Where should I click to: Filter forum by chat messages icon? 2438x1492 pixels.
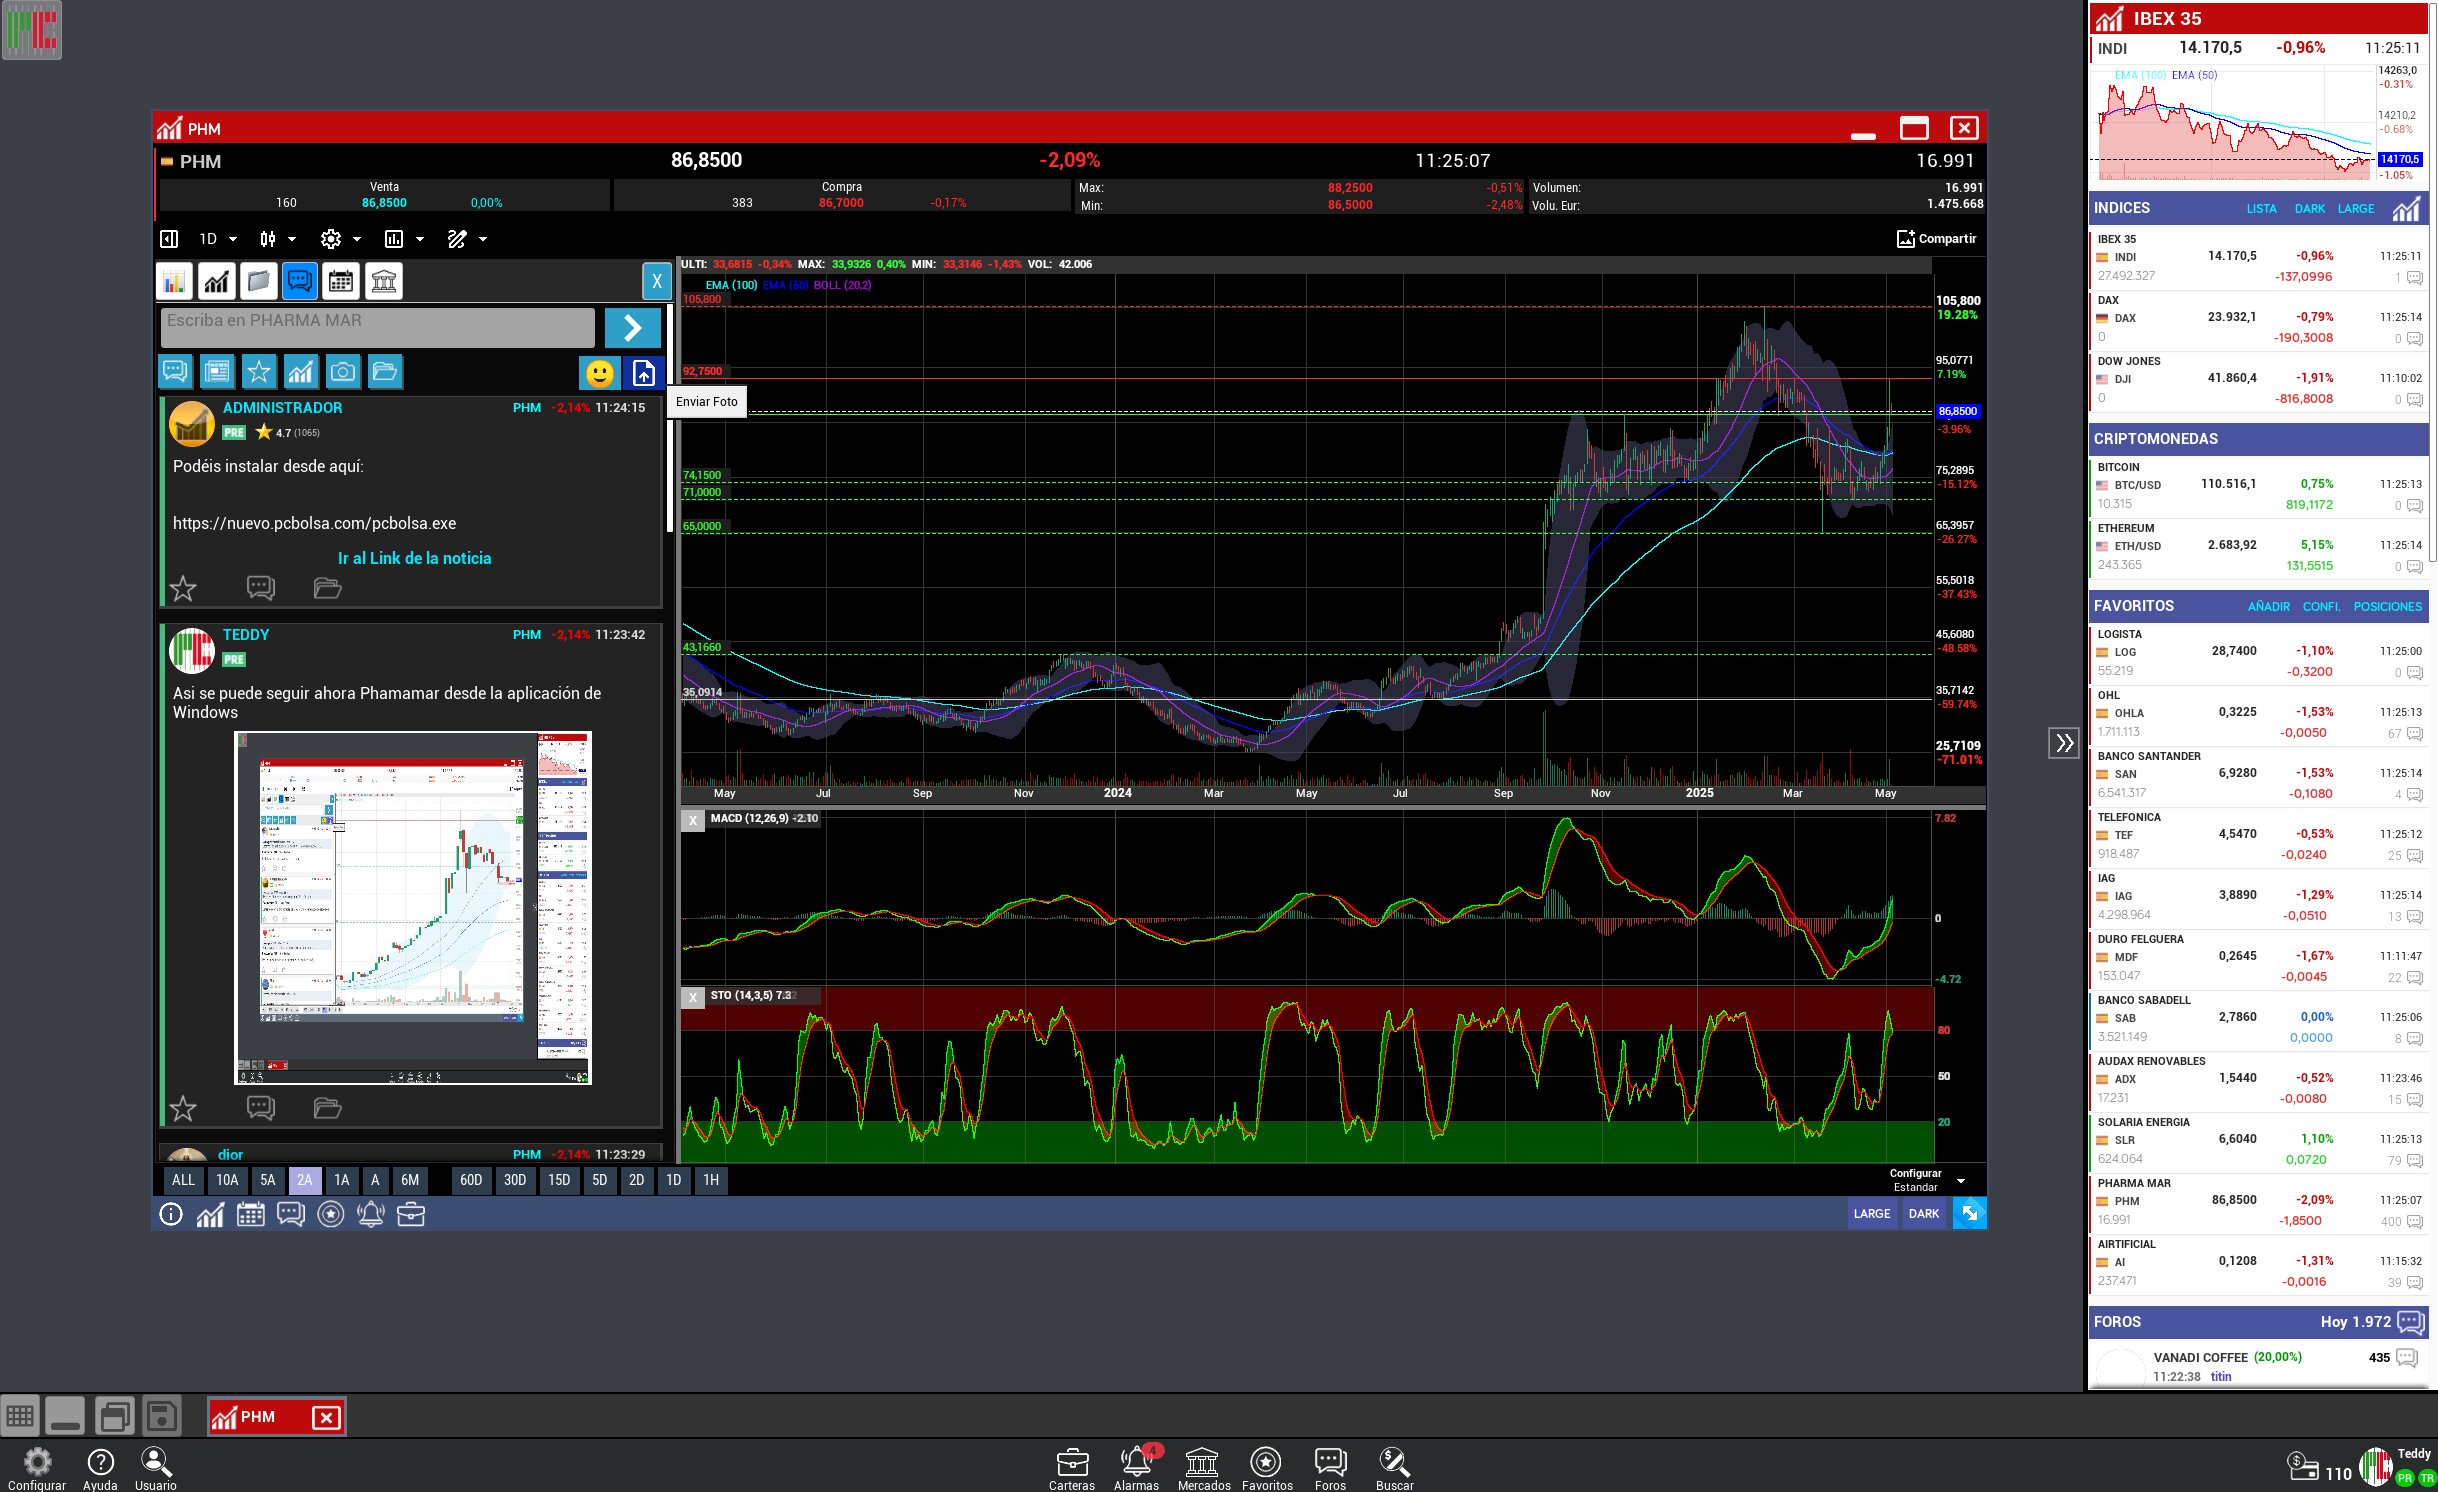174,372
